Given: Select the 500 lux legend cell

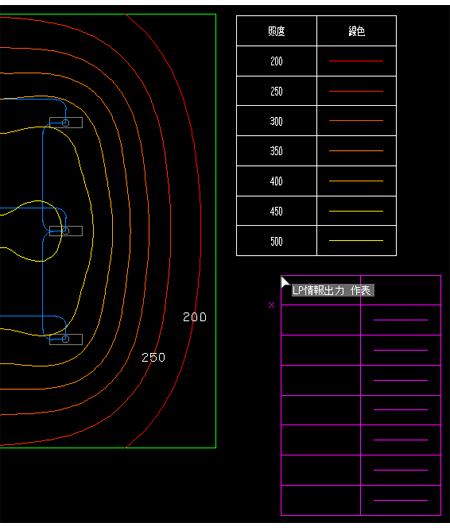Looking at the screenshot, I should (x=276, y=241).
